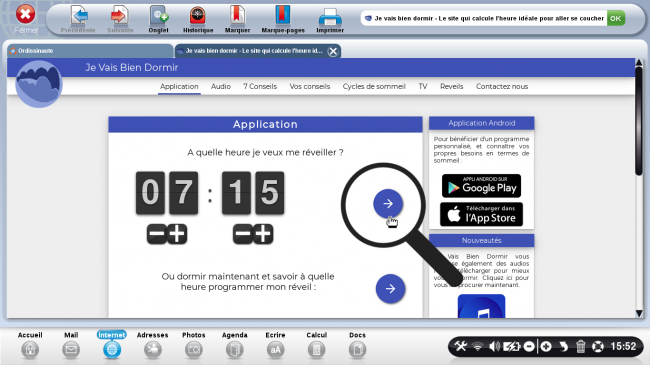Click the address bar with the page title
Viewport: 650px width, 365px height.
(483, 18)
